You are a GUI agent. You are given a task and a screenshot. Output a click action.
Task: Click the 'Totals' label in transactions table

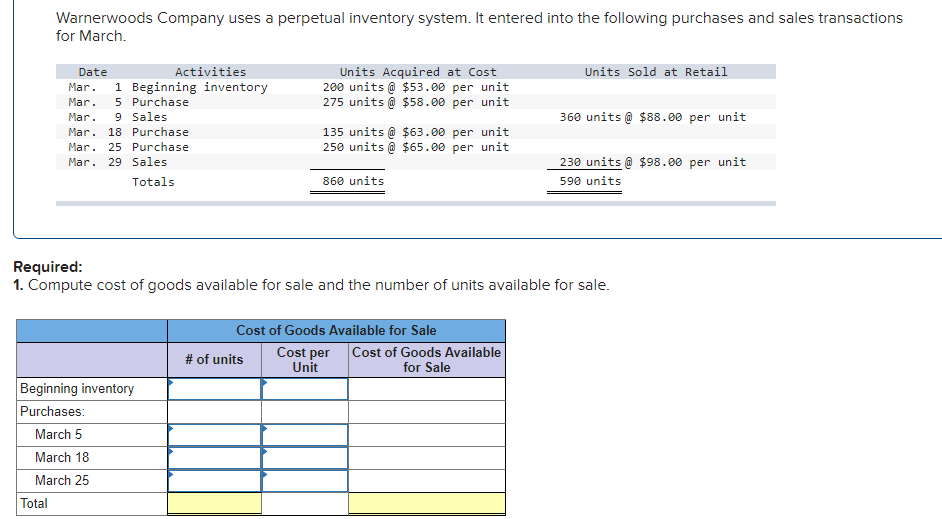[153, 182]
